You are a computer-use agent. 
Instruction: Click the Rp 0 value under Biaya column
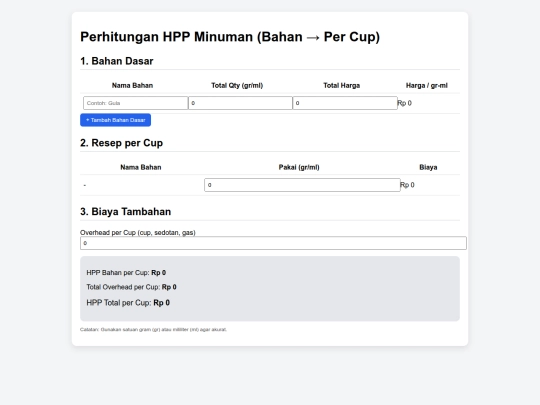(x=407, y=185)
